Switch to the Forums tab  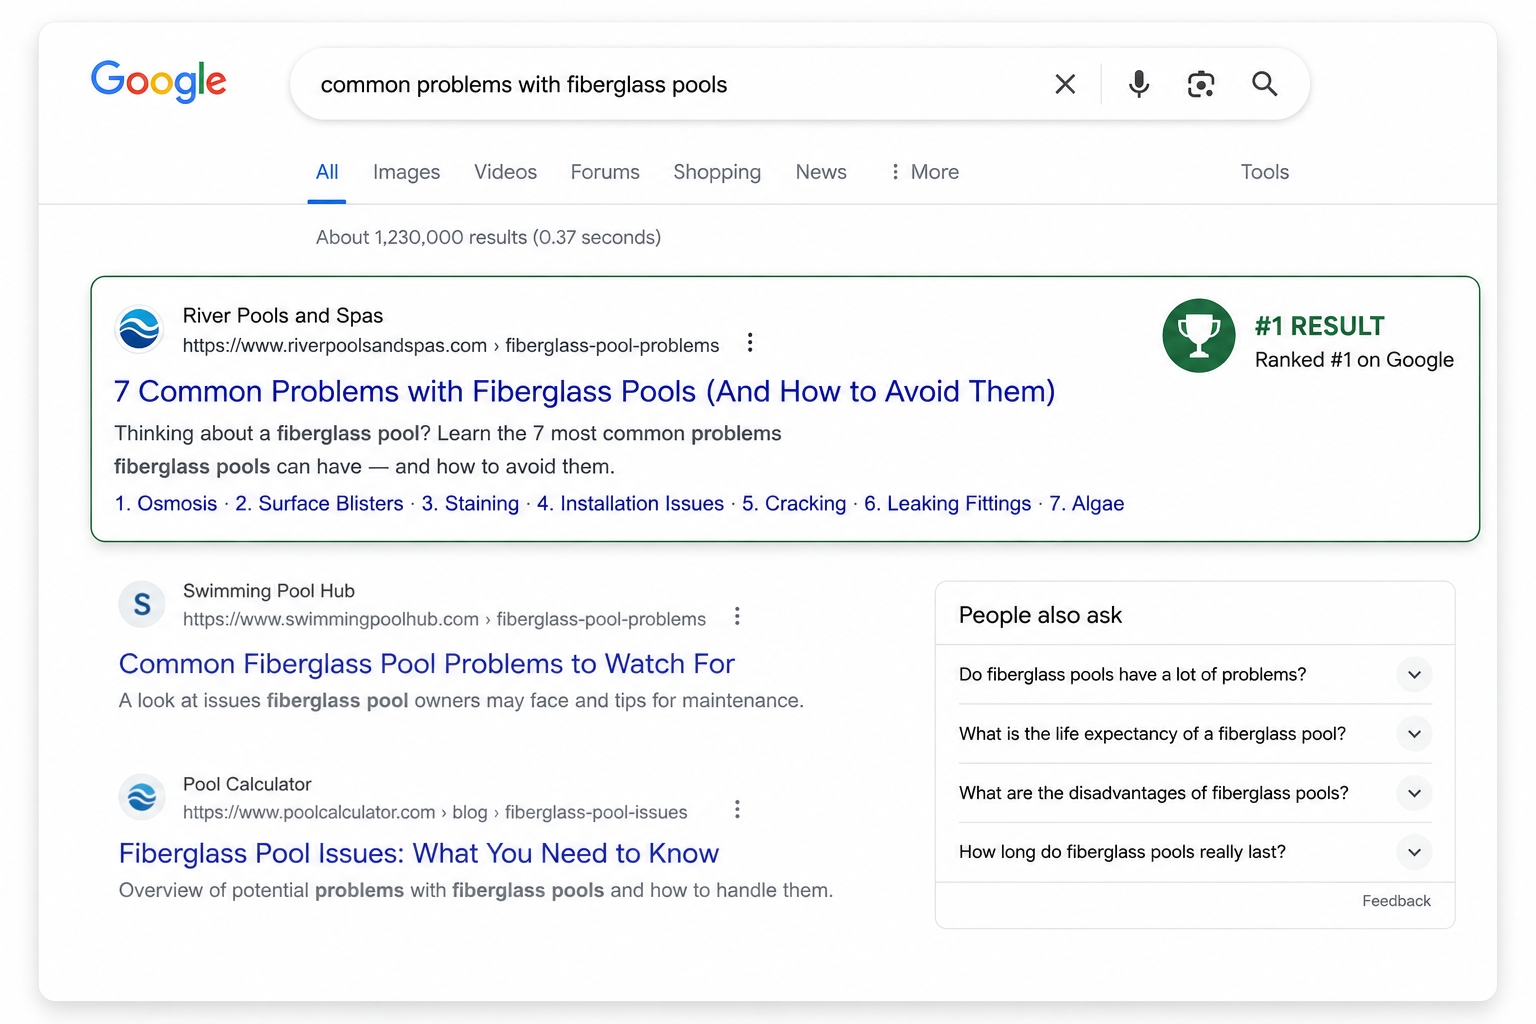coord(605,172)
